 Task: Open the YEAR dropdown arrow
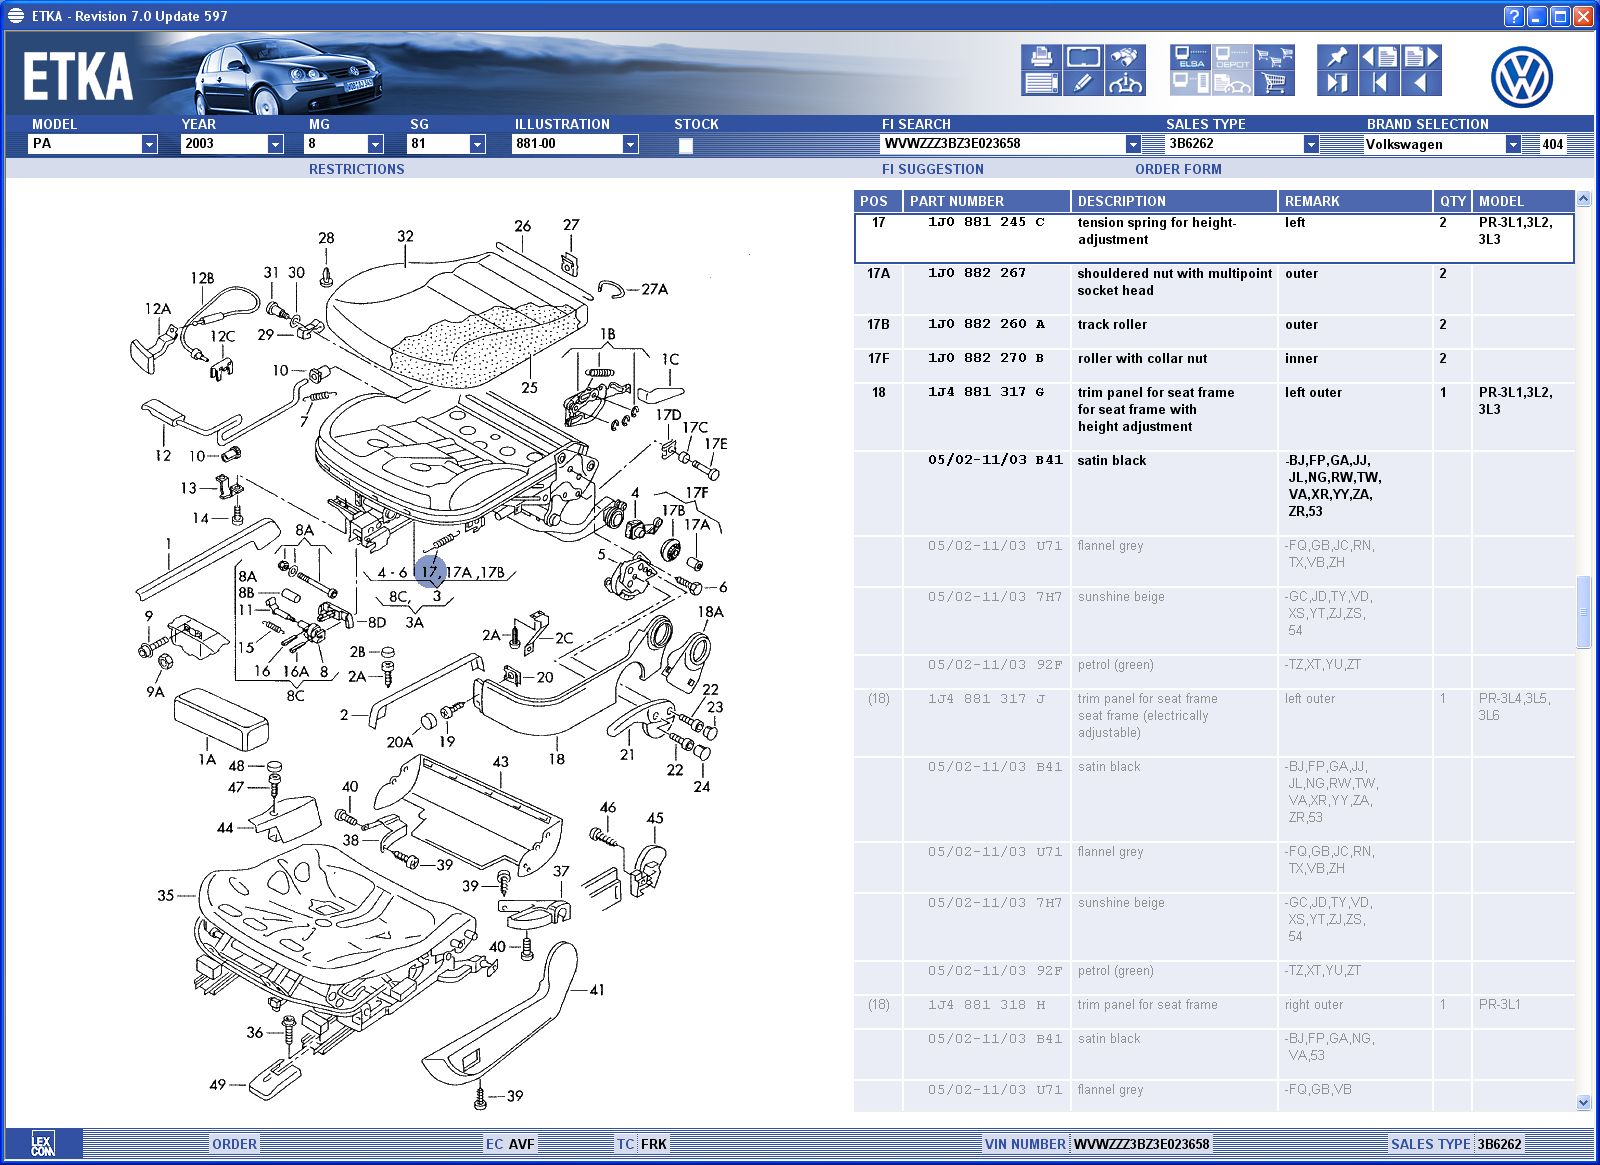275,144
